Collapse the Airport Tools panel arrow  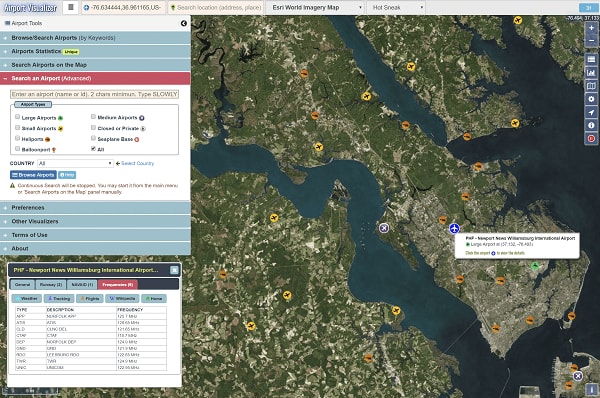184,23
